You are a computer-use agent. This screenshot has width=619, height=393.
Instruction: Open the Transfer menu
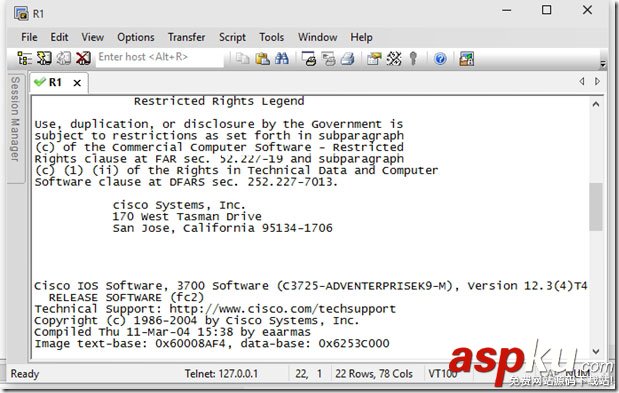coord(186,37)
